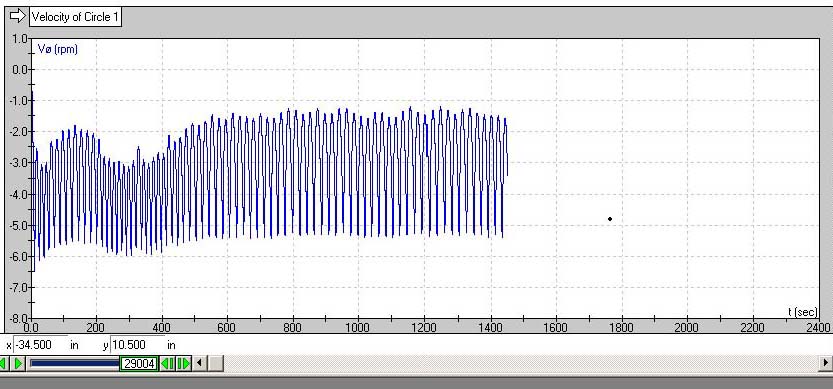Toggle the Vø (rpm) plot legend
833x389 pixels.
pos(58,49)
